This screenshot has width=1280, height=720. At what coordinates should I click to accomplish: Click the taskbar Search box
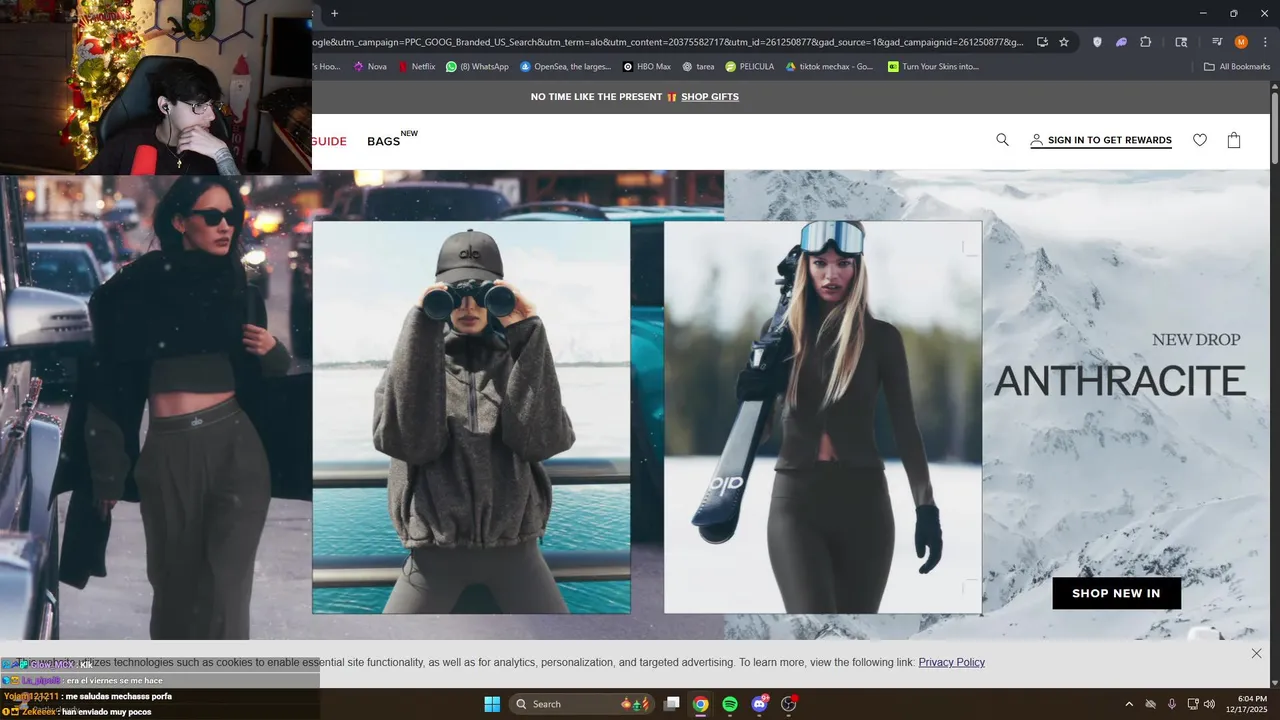click(583, 704)
